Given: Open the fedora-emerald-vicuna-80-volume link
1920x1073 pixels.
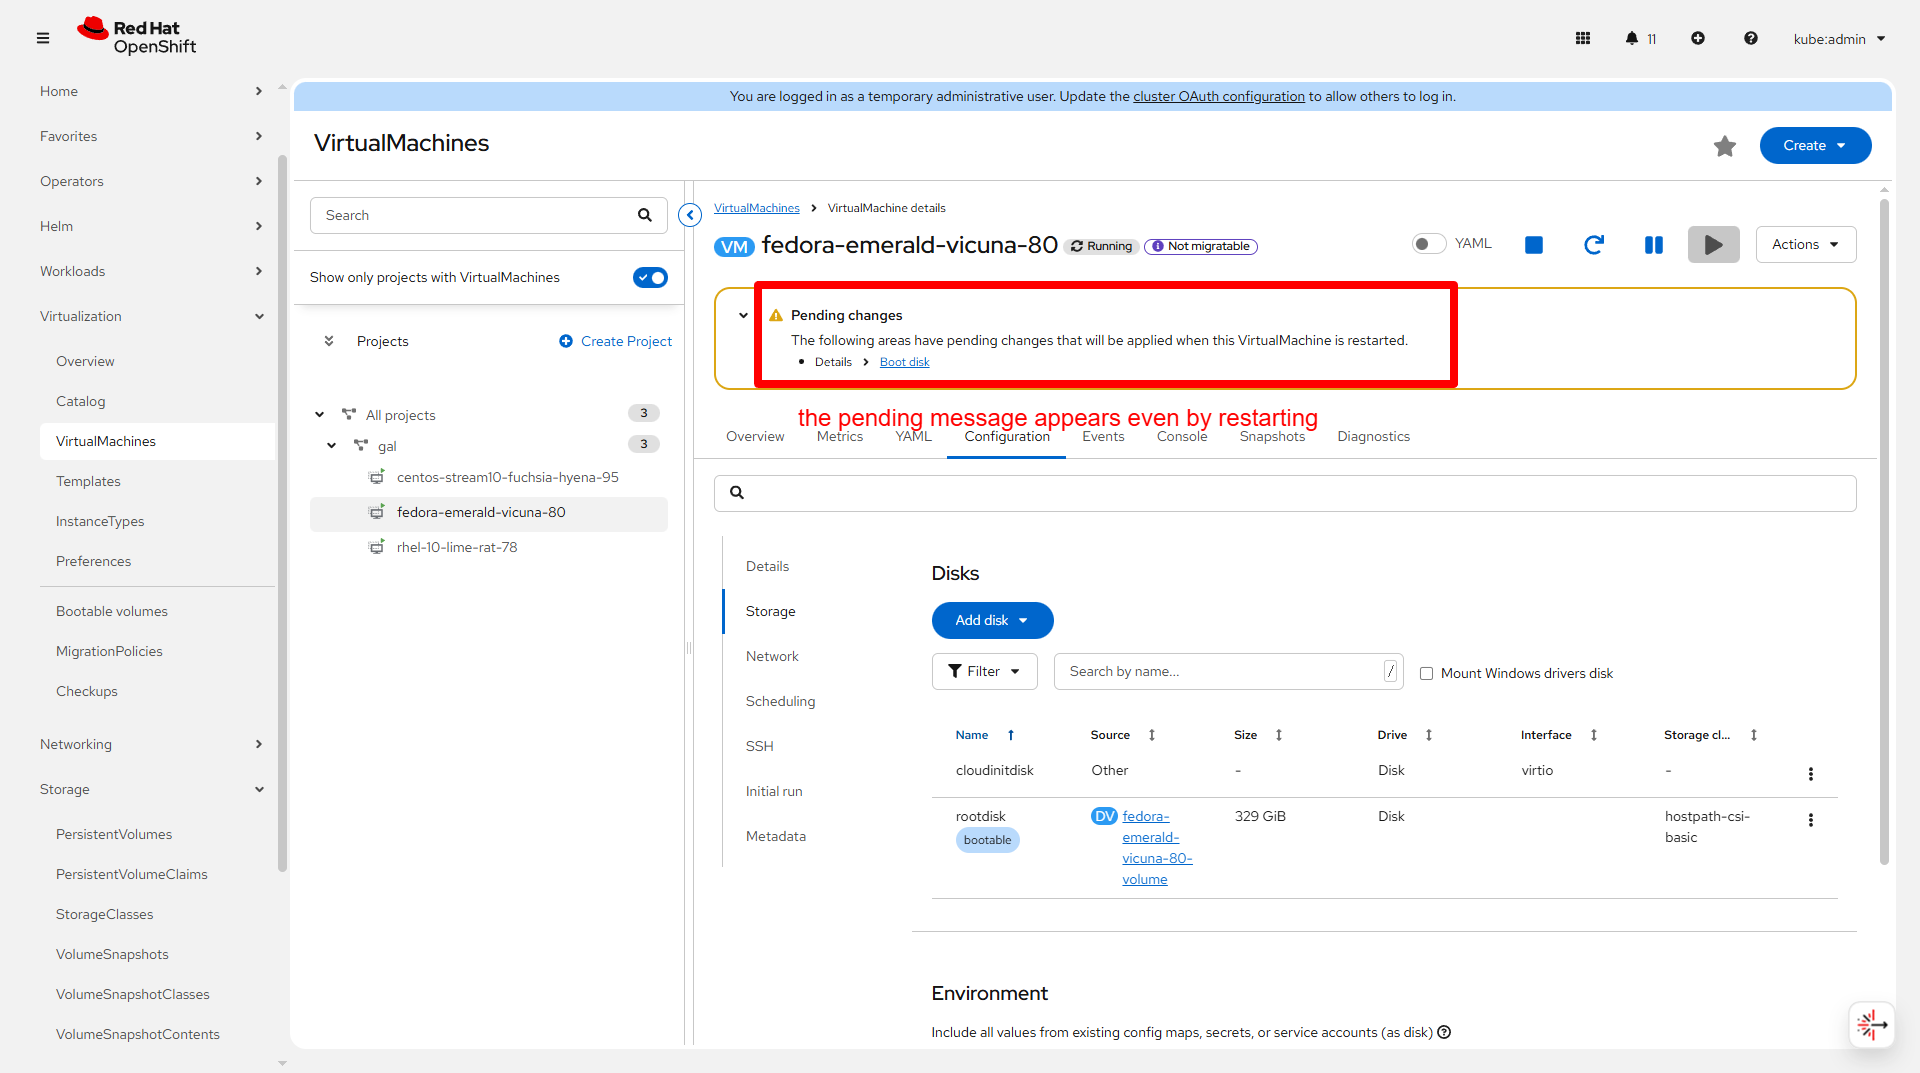Looking at the screenshot, I should pos(1157,848).
